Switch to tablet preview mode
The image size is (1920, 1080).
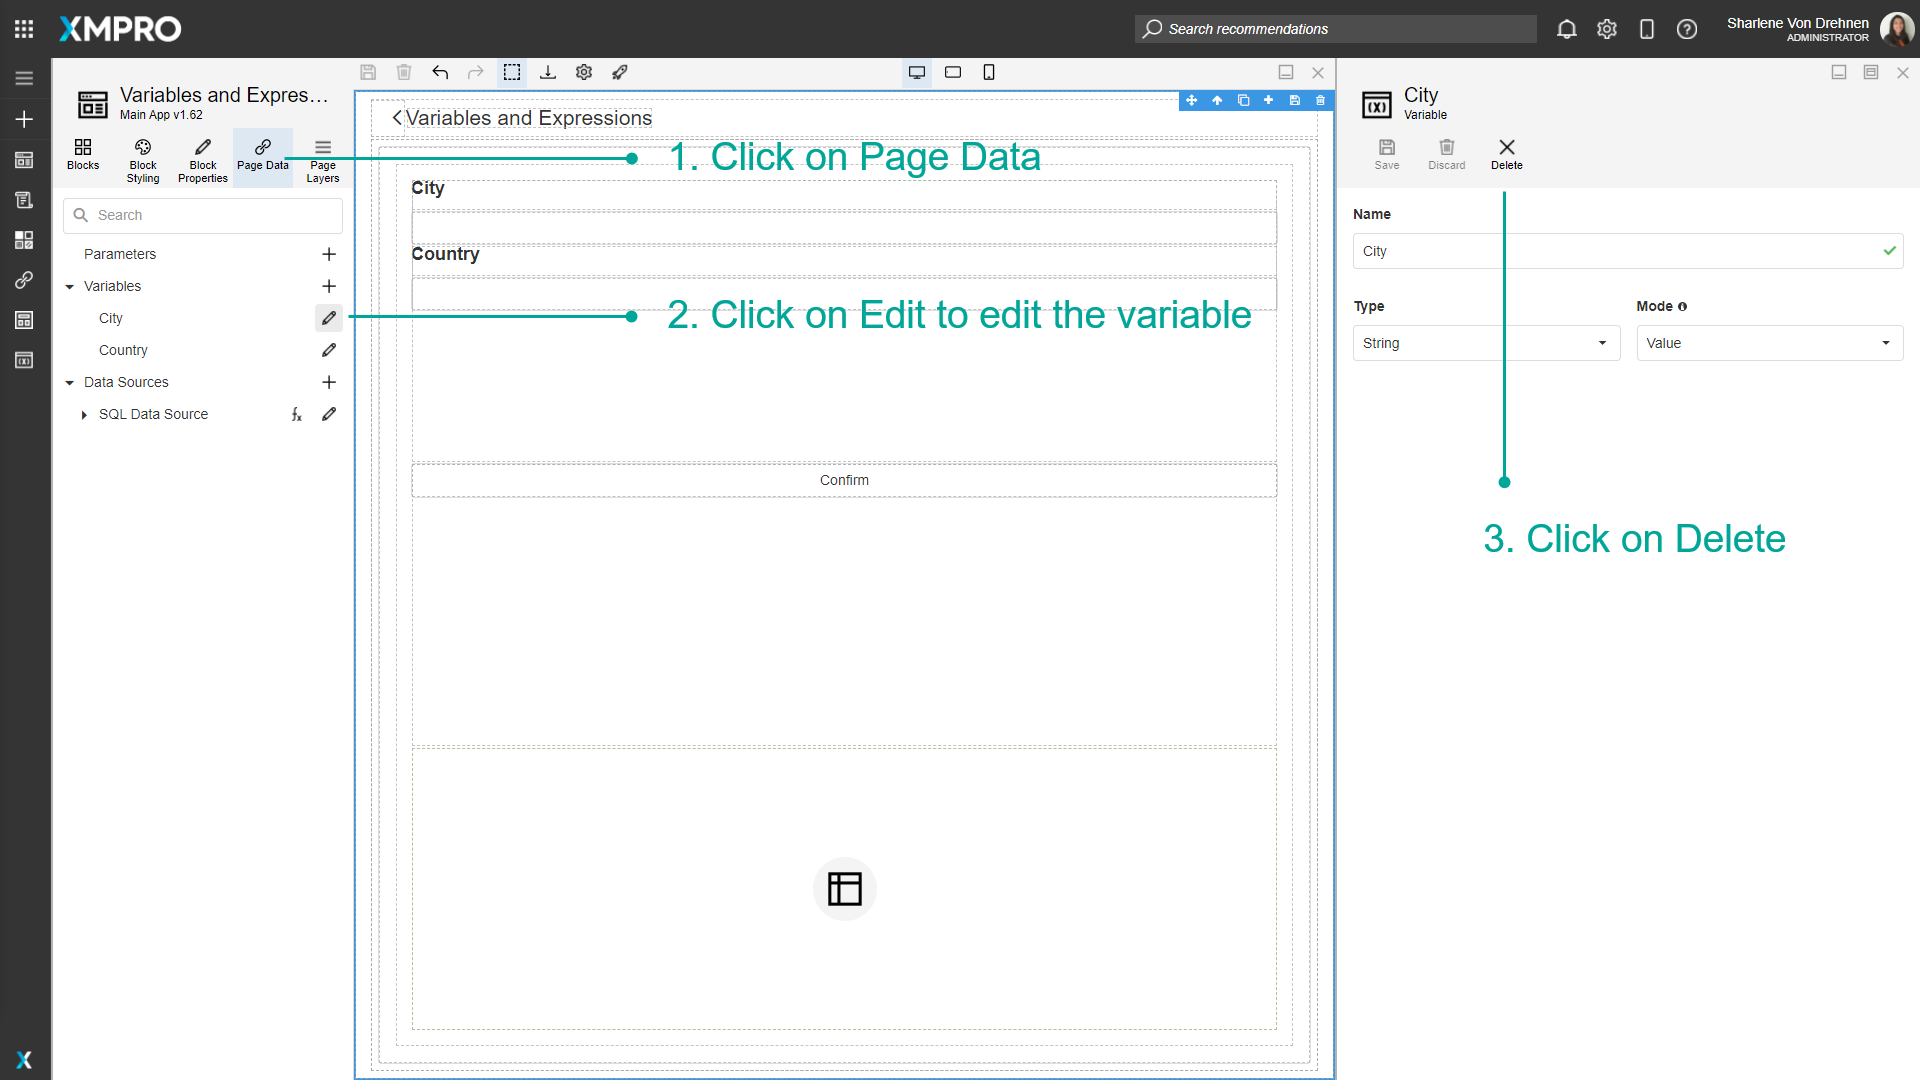(x=952, y=72)
